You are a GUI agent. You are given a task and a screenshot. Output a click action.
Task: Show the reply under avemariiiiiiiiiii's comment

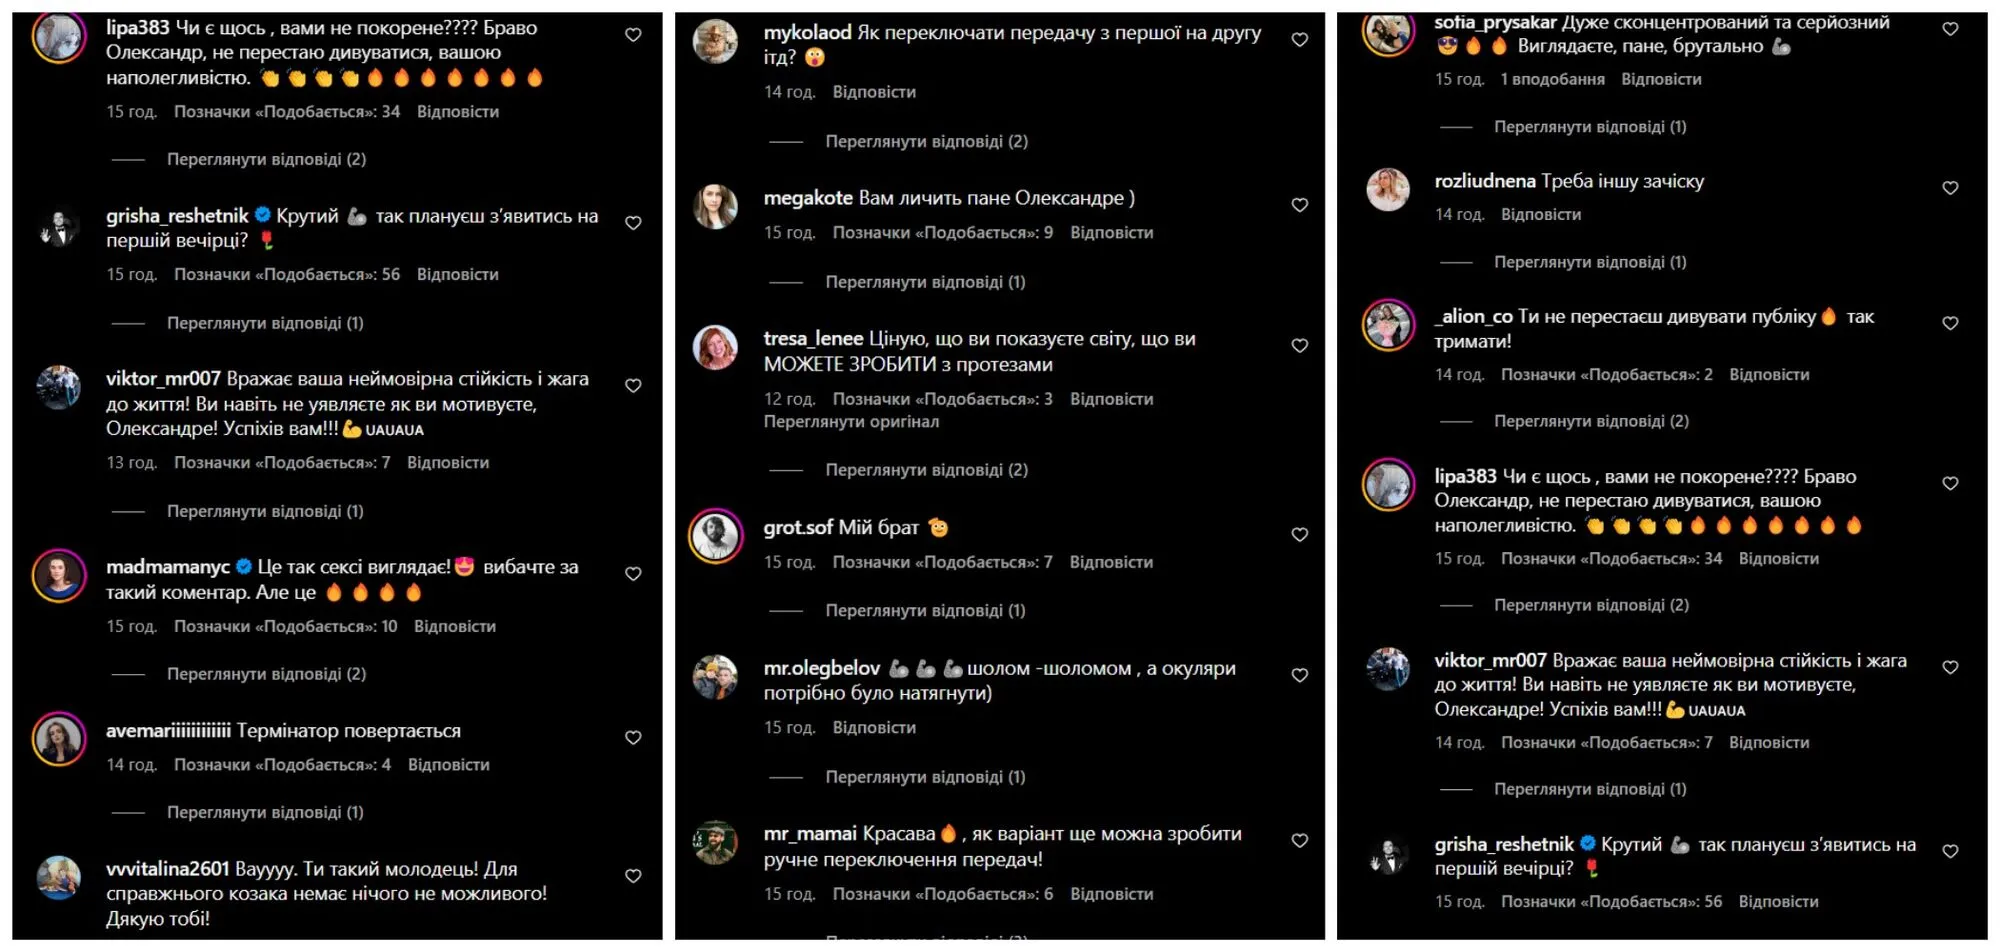(x=265, y=812)
